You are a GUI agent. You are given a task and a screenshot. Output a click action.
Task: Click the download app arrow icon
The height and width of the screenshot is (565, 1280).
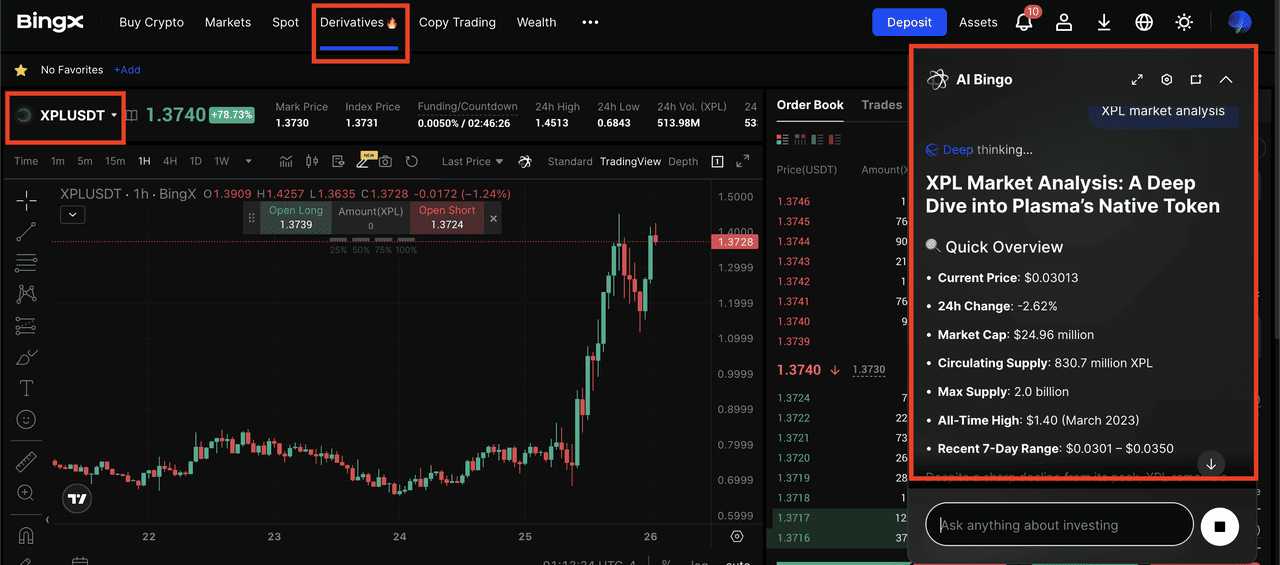click(1104, 22)
